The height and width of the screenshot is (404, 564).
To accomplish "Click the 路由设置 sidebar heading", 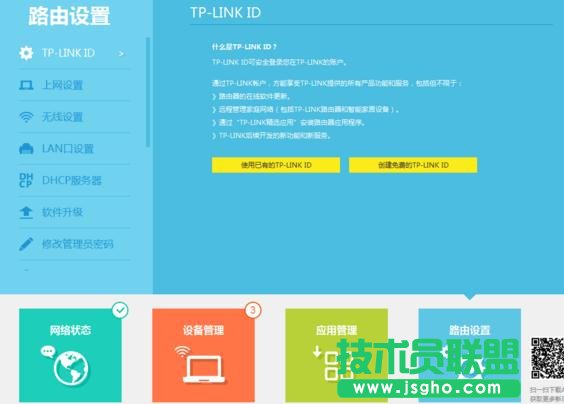I will (69, 16).
